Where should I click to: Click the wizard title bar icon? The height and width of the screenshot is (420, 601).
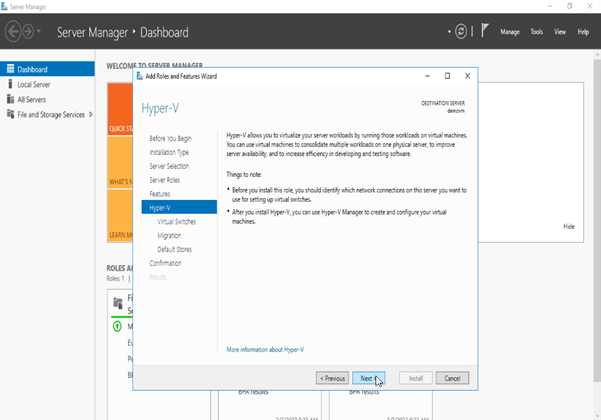pyautogui.click(x=140, y=76)
